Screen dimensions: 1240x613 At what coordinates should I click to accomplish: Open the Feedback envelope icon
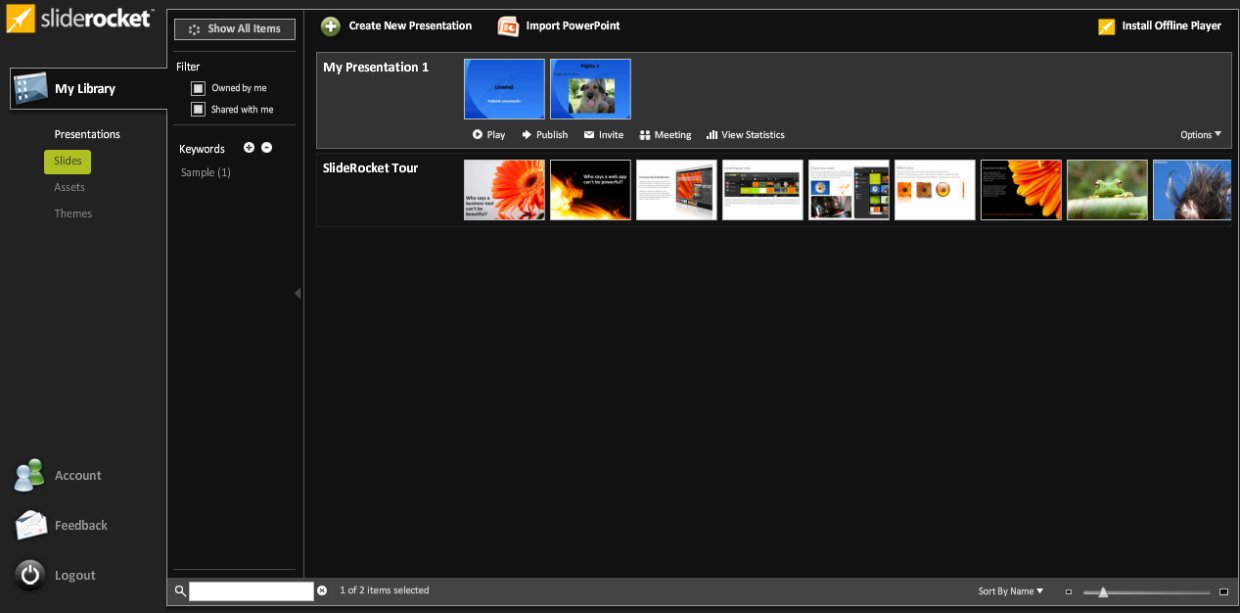pyautogui.click(x=31, y=525)
